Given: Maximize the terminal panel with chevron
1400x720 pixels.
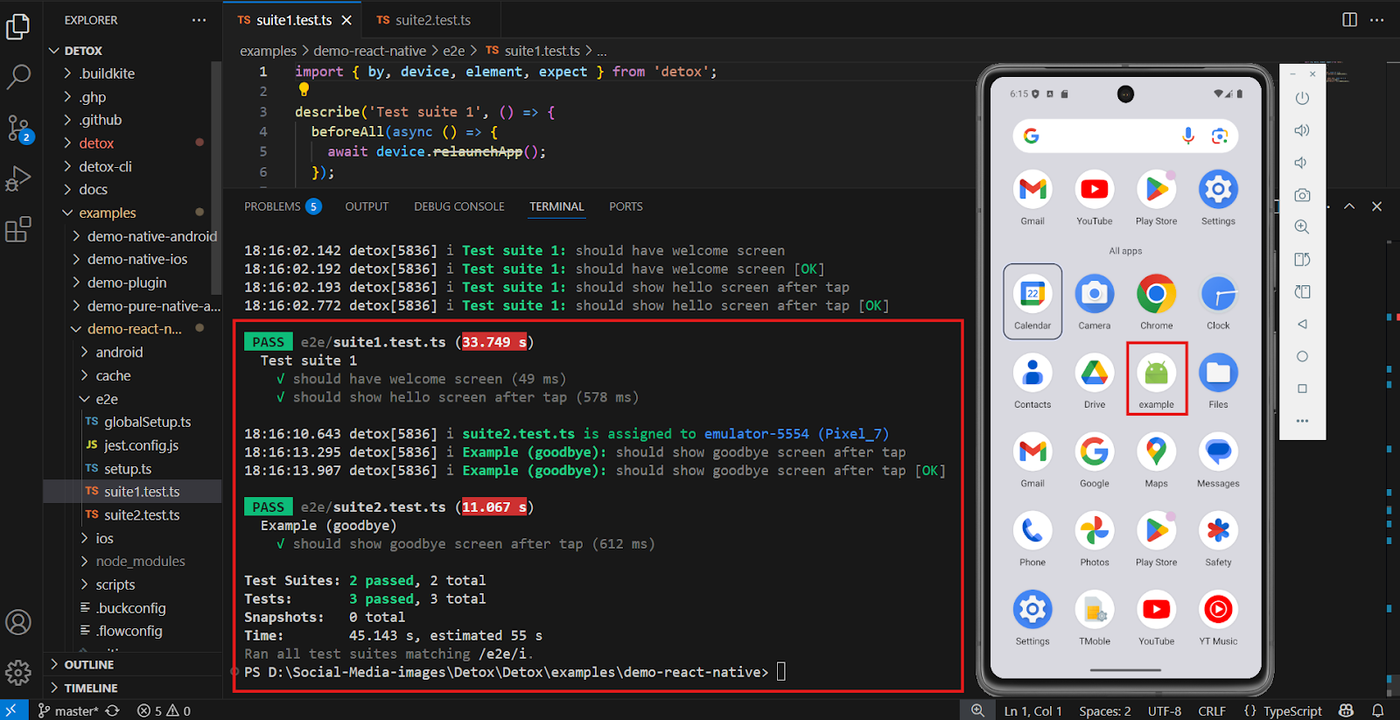Looking at the screenshot, I should pos(1349,206).
